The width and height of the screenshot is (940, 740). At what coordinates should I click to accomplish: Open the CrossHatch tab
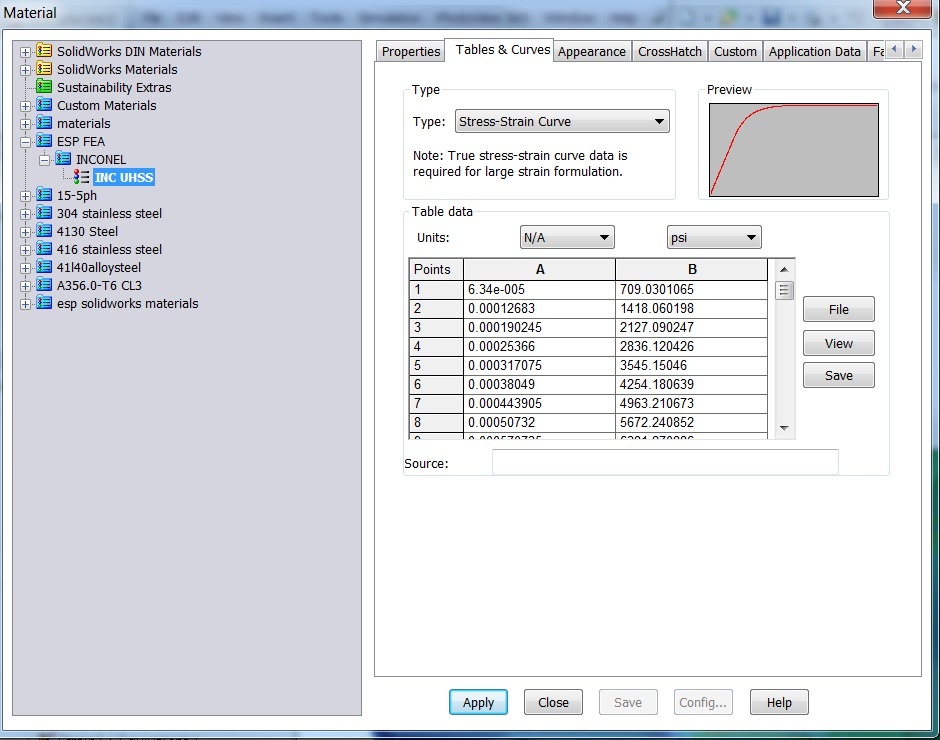click(x=670, y=52)
